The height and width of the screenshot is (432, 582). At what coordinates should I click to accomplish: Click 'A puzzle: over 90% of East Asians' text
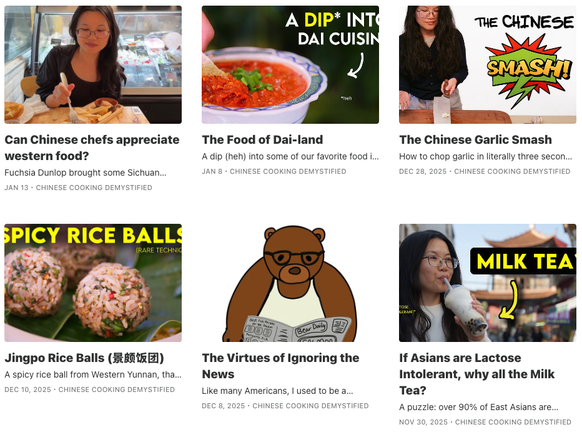pyautogui.click(x=479, y=408)
